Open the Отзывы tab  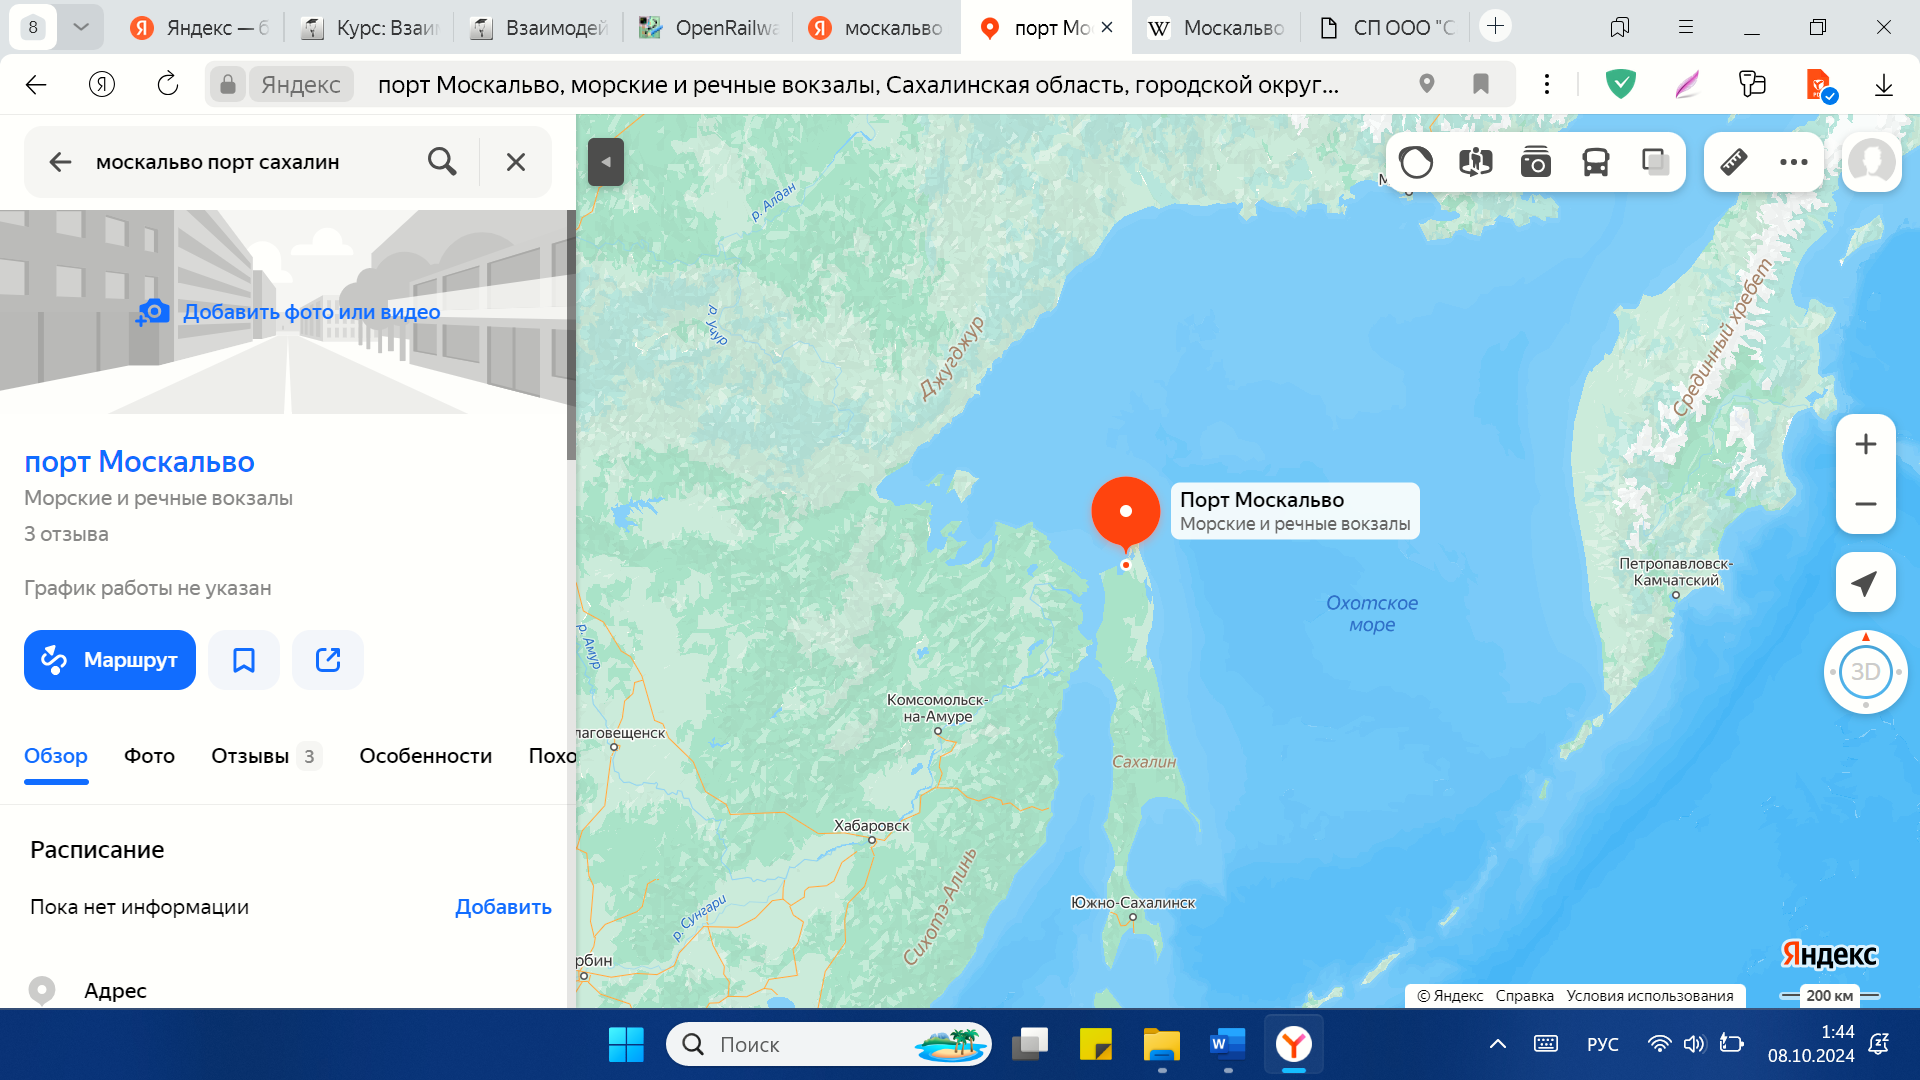(265, 756)
